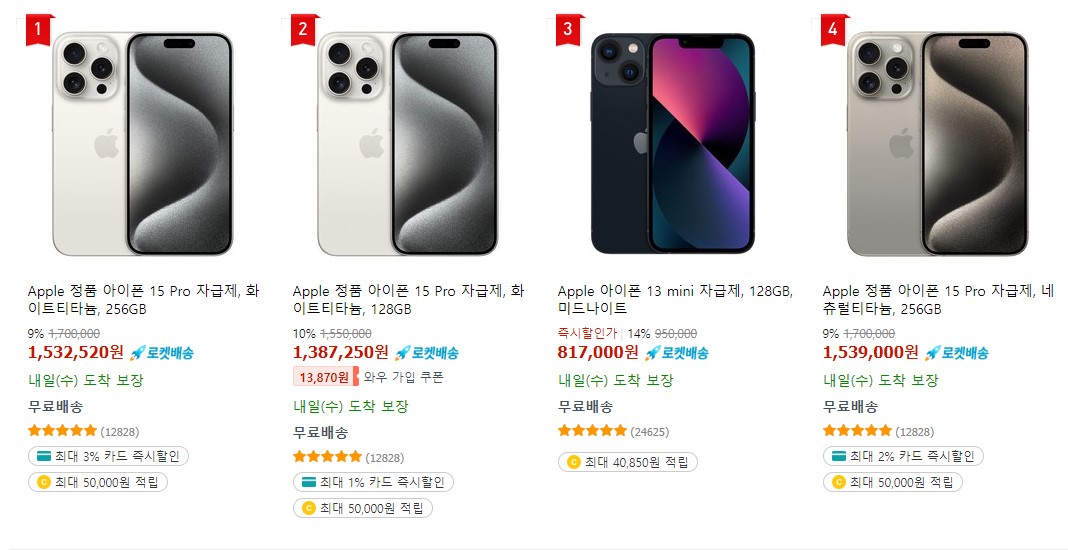1068x550 pixels.
Task: Click the red rank 3 ribbon badge
Action: (x=569, y=29)
